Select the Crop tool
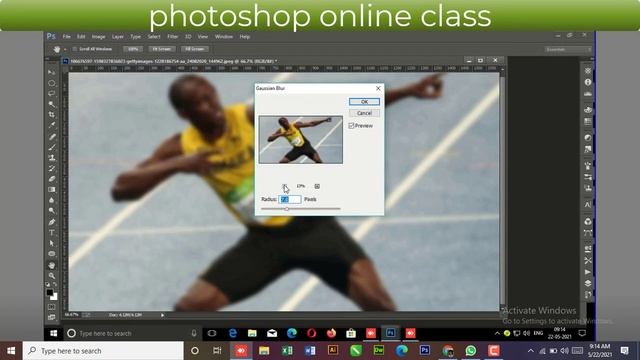640x360 pixels. (x=51, y=115)
